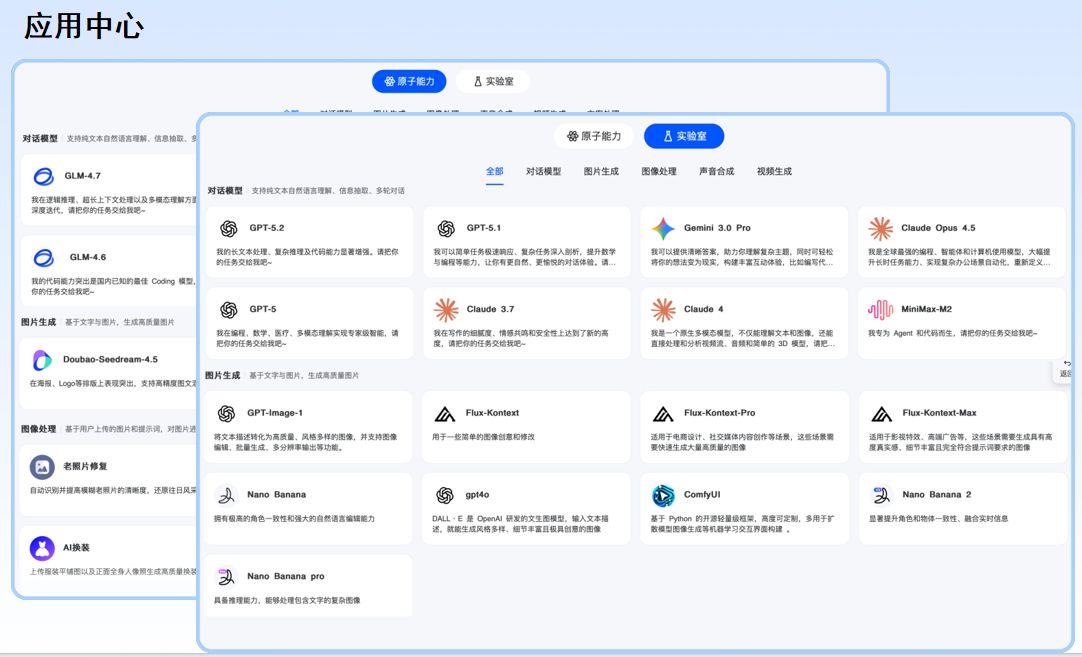Open the 对话模型 filter tab

[544, 171]
